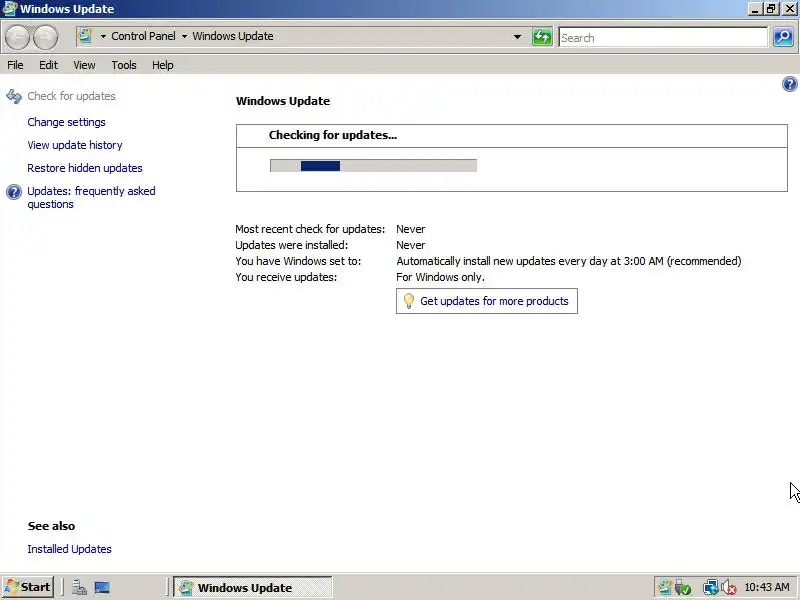Click Windows Update breadcrumb in address bar
The image size is (800, 600).
click(x=233, y=36)
